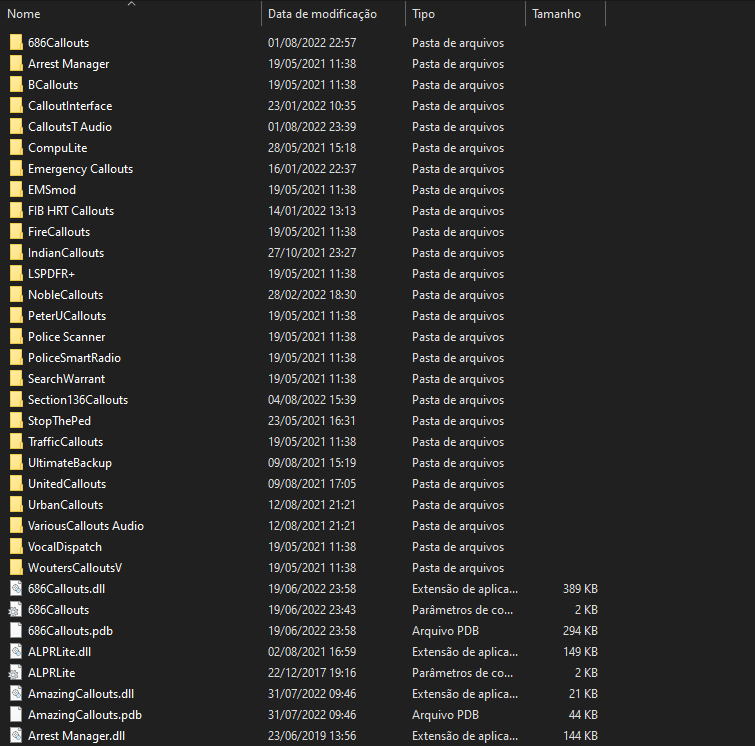Click the WoutersCalloutsV folder icon

(16, 568)
